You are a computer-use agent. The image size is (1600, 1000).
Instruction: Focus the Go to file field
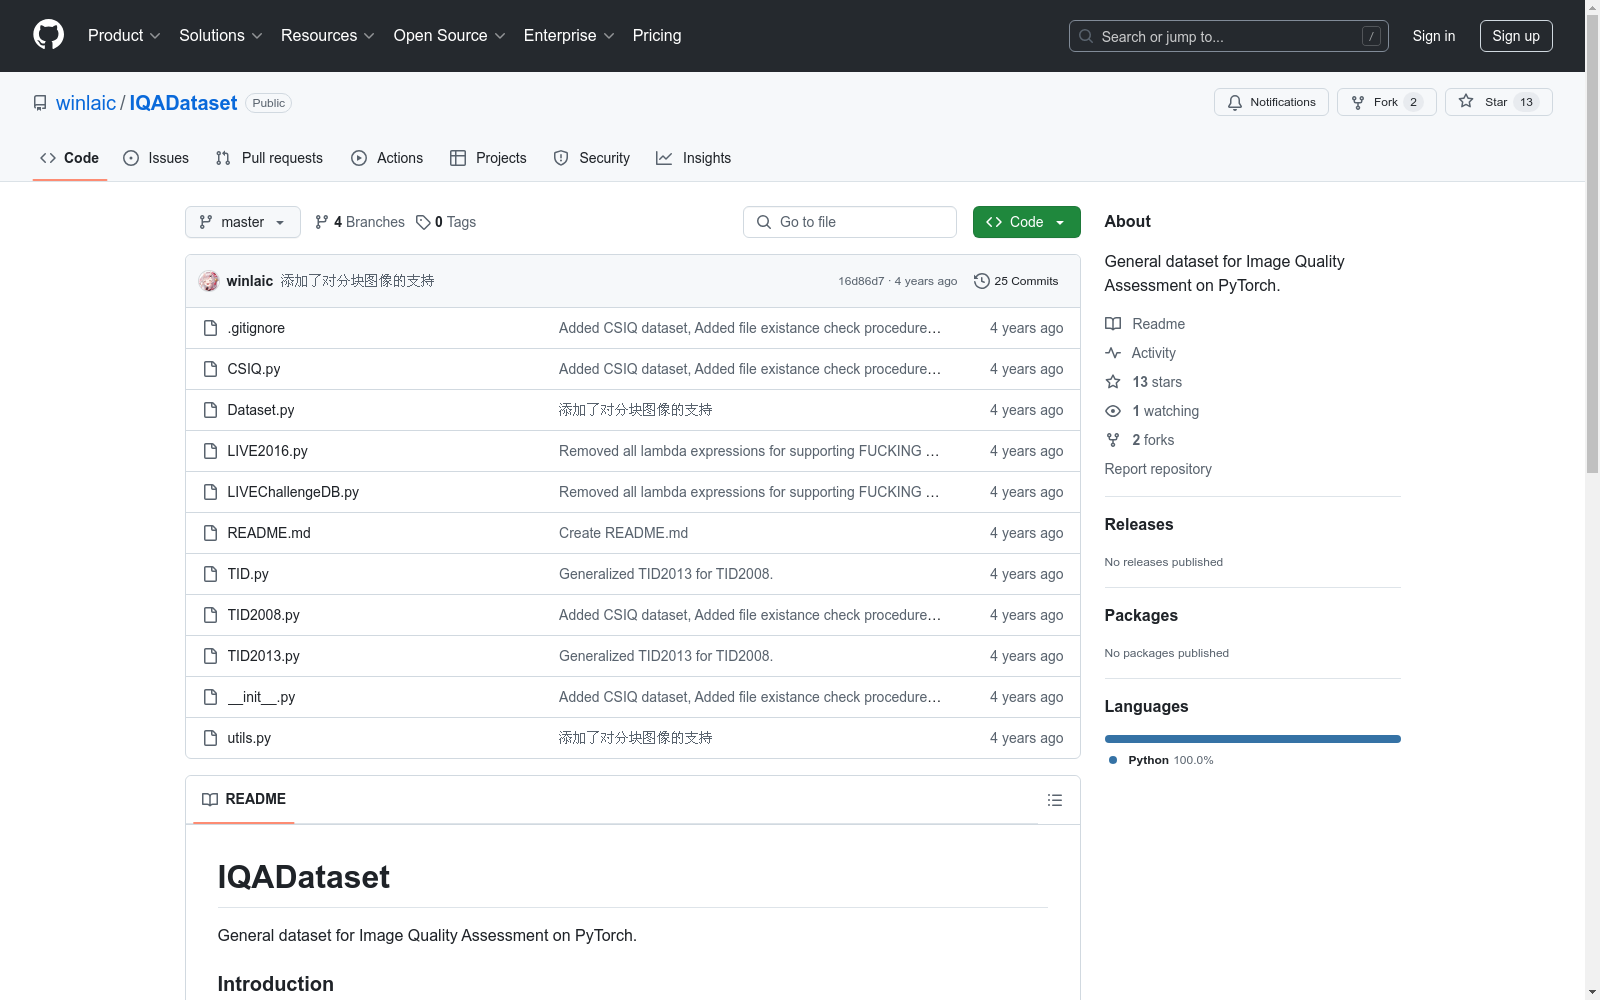[850, 222]
